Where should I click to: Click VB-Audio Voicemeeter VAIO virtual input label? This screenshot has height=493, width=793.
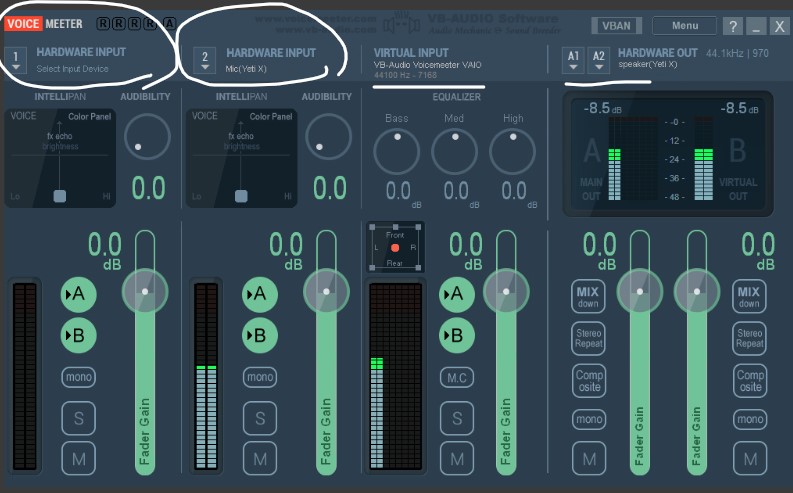pos(427,65)
